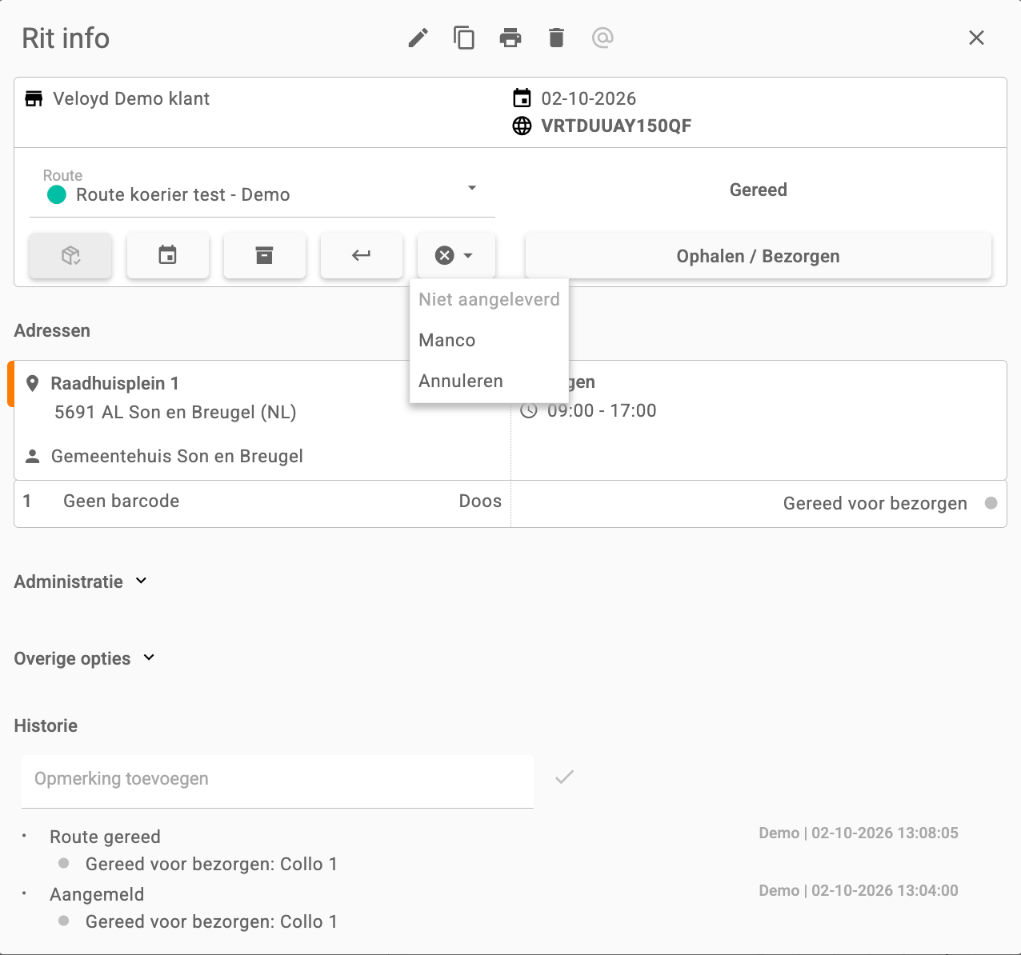
Task: Expand the Administratie section
Action: [x=81, y=581]
